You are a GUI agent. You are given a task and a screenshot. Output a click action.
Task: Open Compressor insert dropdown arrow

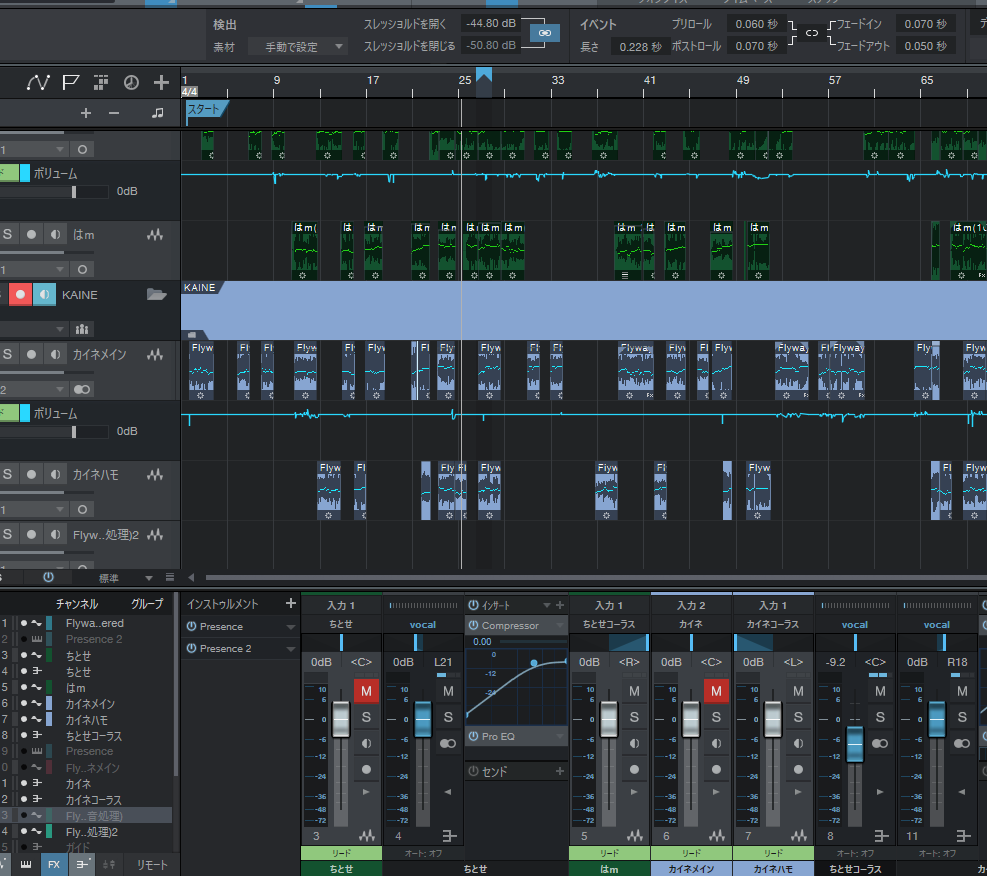pos(560,626)
